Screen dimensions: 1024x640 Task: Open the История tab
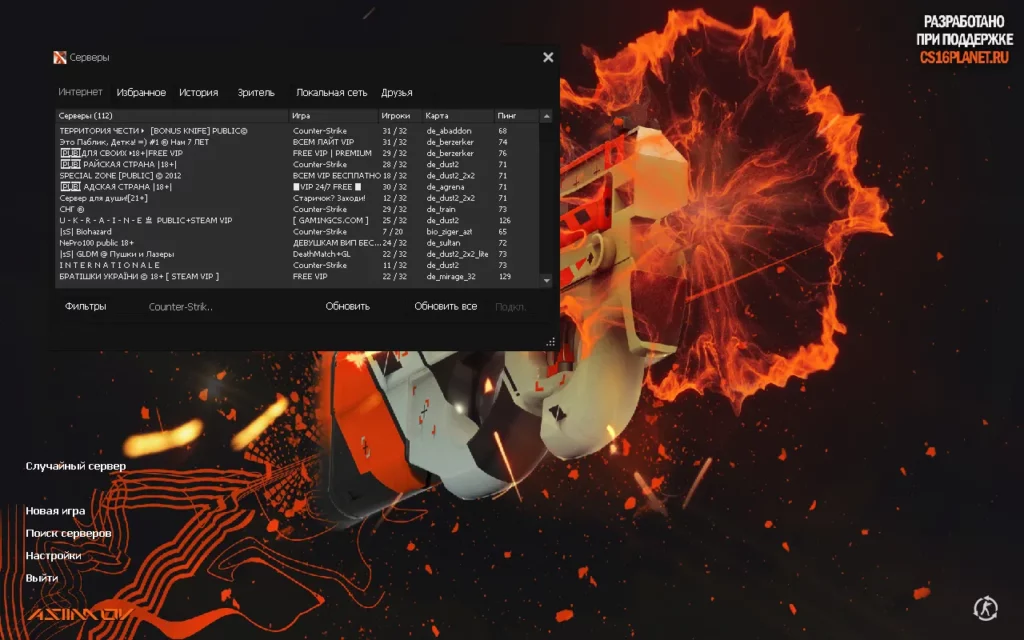coord(199,93)
